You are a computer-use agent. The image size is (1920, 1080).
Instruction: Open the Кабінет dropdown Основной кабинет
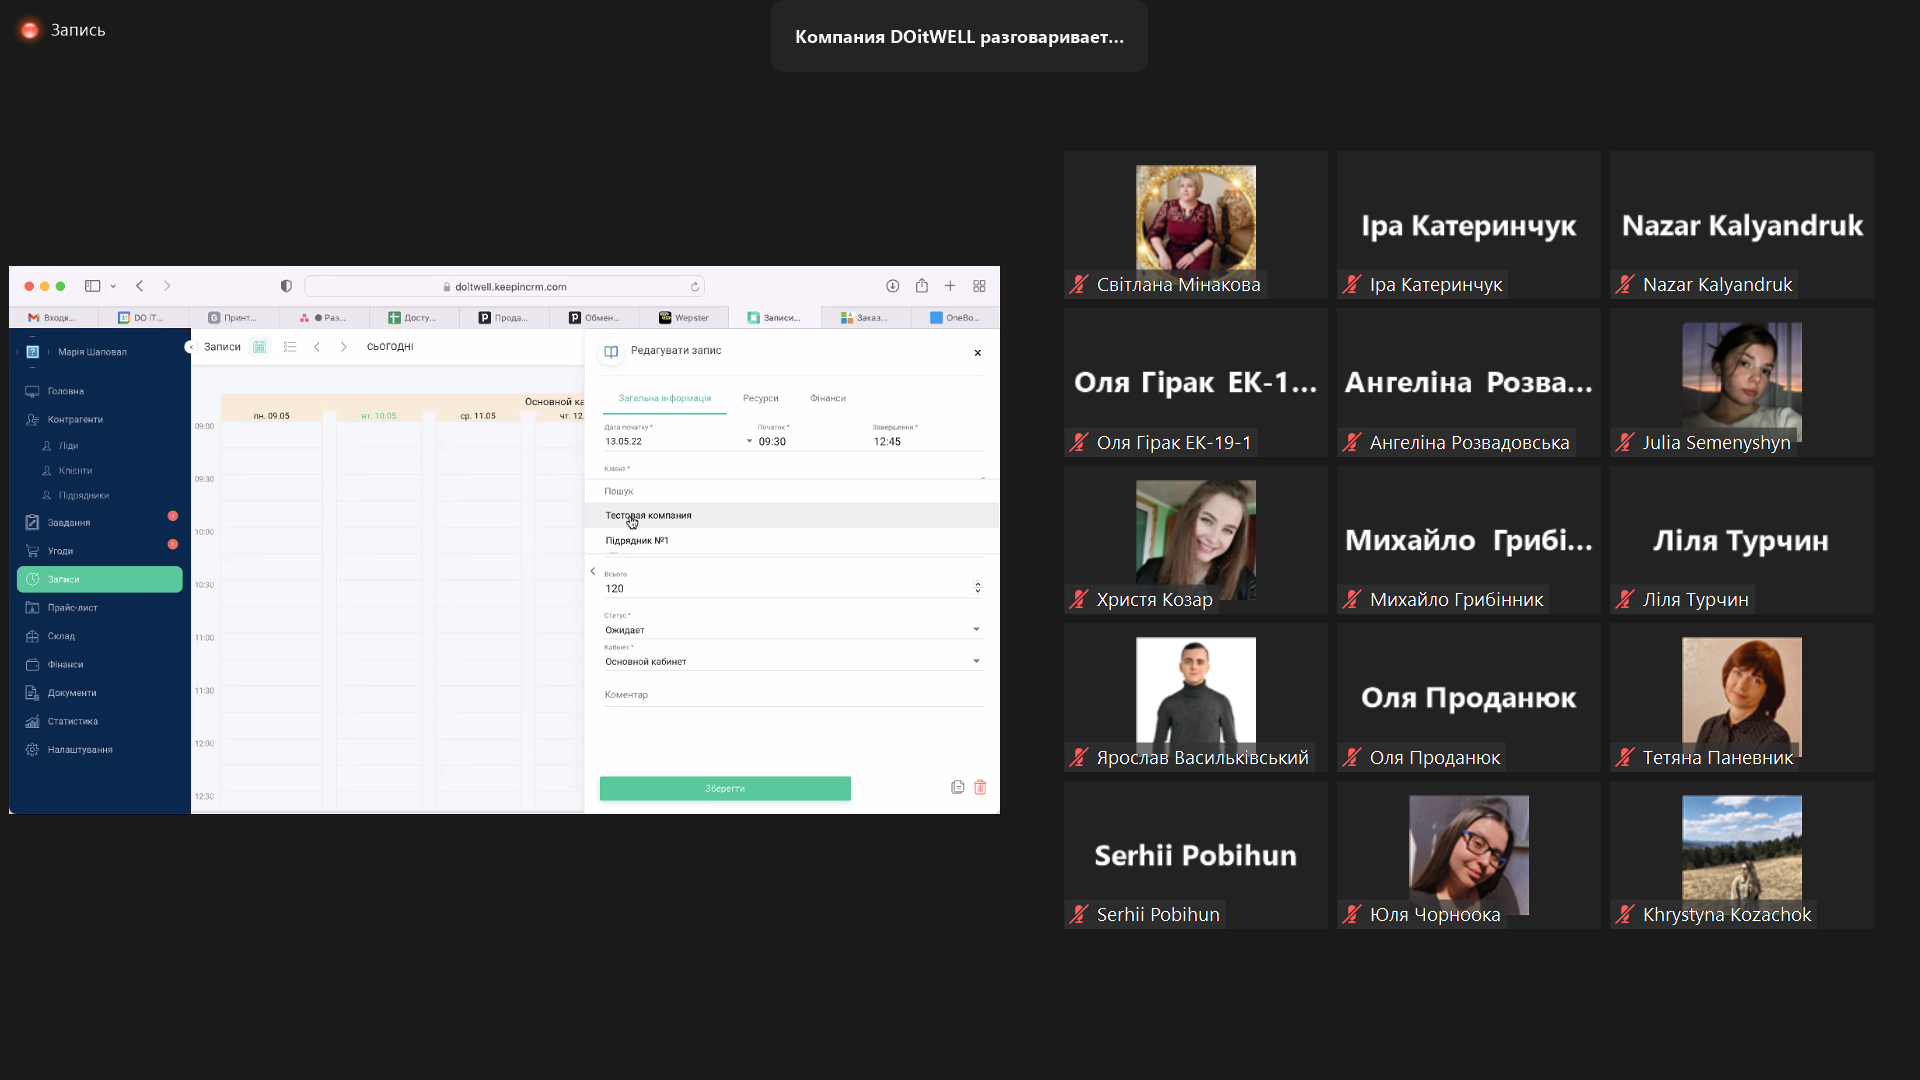click(x=794, y=661)
